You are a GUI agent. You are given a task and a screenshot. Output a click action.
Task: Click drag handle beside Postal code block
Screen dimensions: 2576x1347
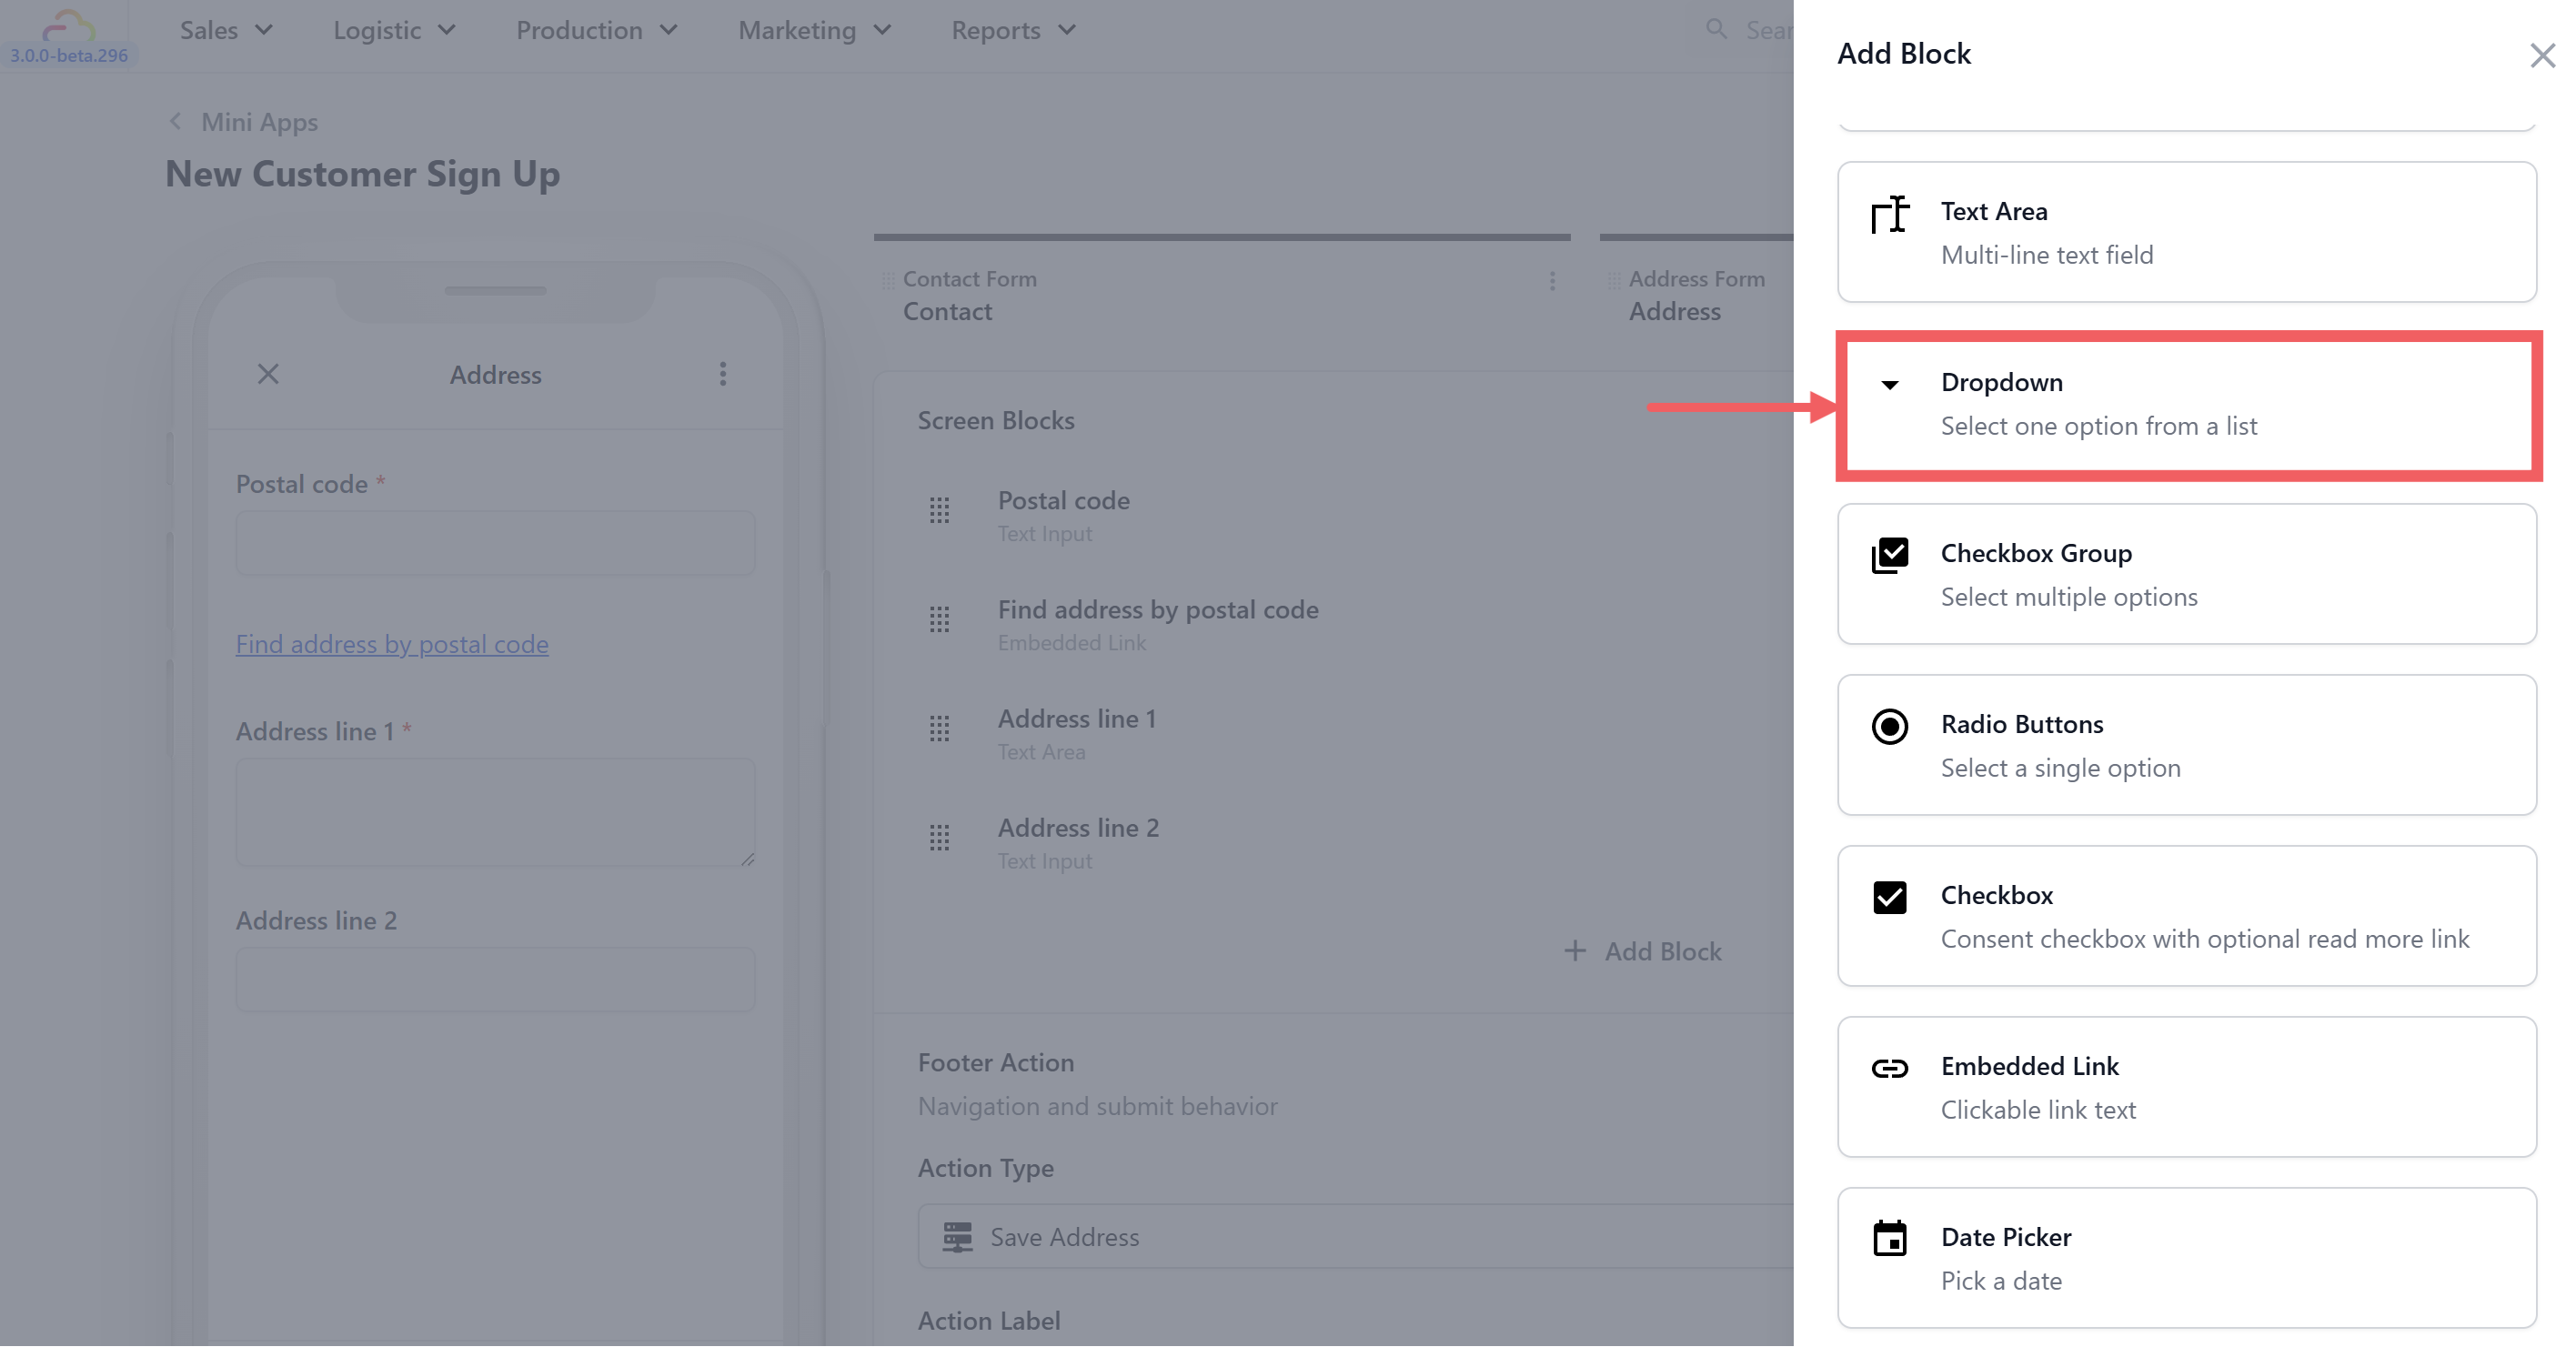pos(939,511)
